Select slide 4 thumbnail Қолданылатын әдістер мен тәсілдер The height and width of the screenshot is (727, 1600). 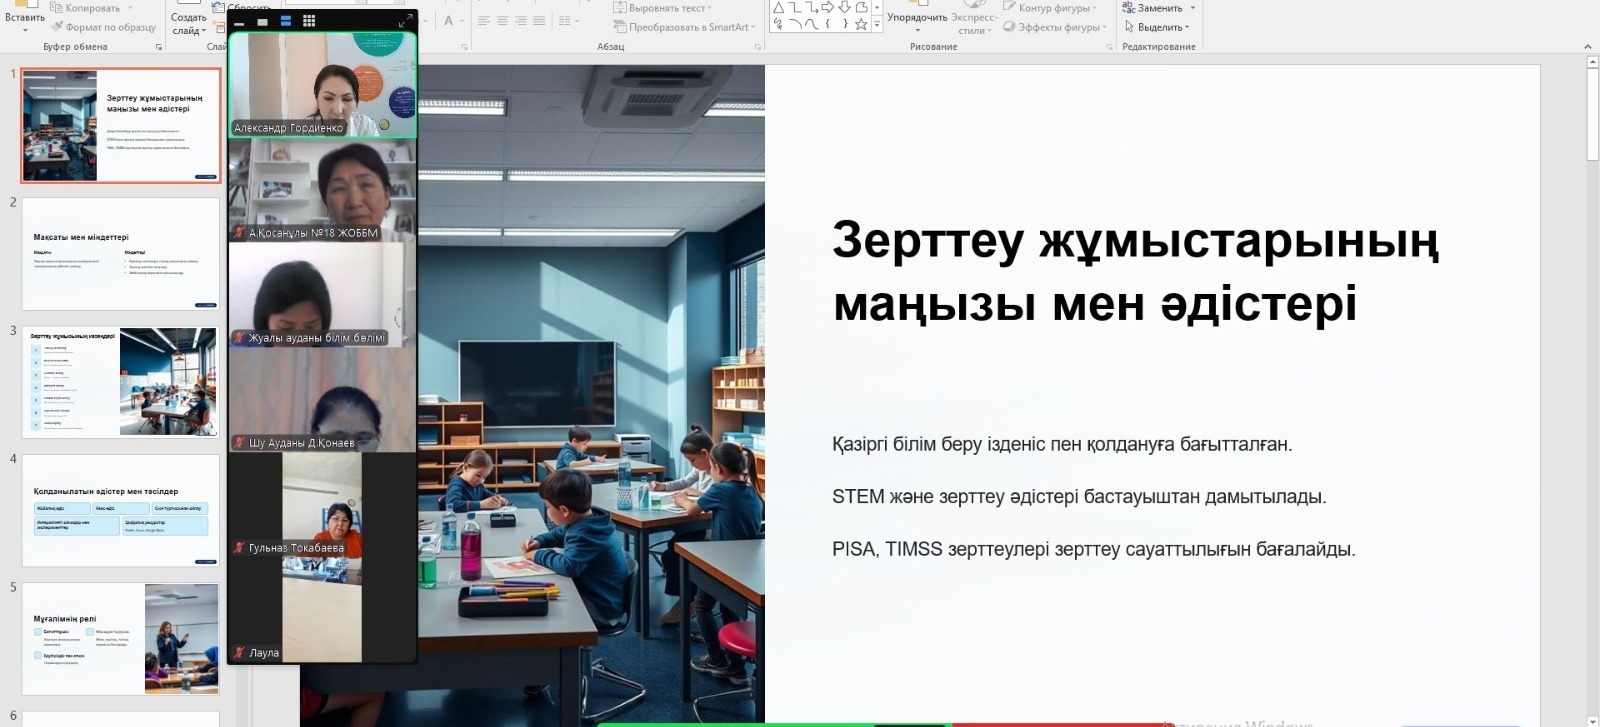[x=121, y=510]
